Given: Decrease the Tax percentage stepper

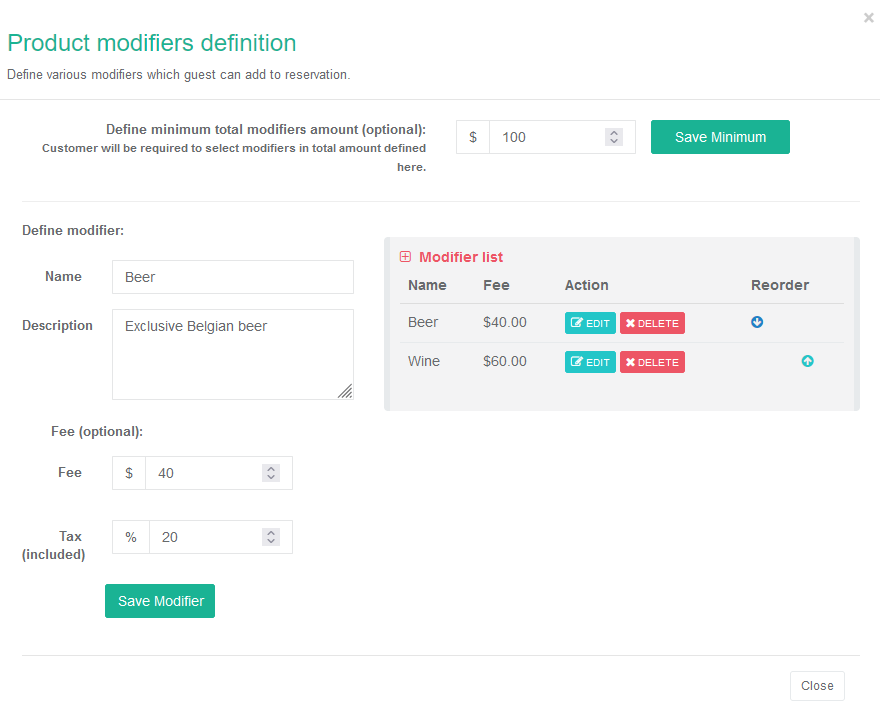Looking at the screenshot, I should (x=271, y=541).
